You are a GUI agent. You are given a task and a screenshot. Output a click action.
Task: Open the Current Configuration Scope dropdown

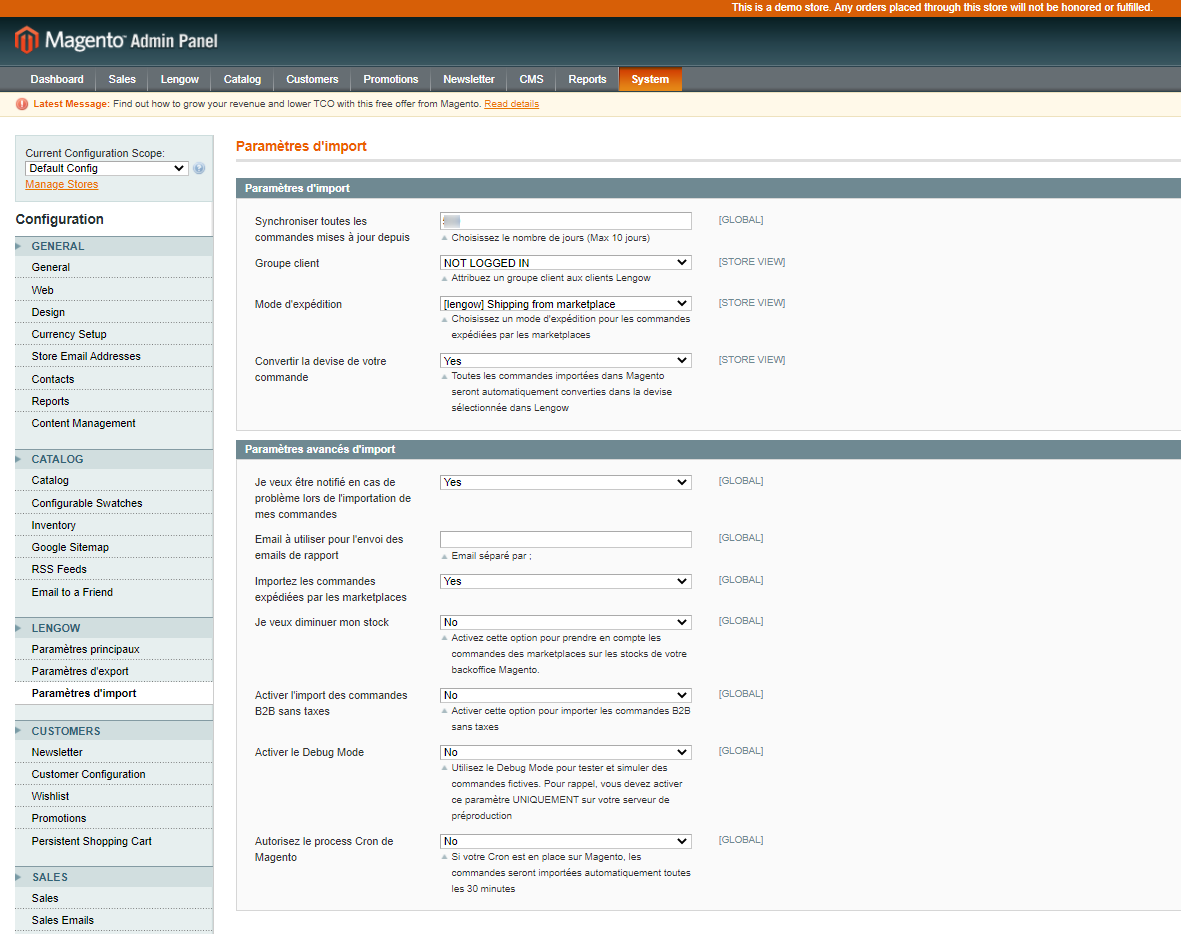(x=106, y=169)
